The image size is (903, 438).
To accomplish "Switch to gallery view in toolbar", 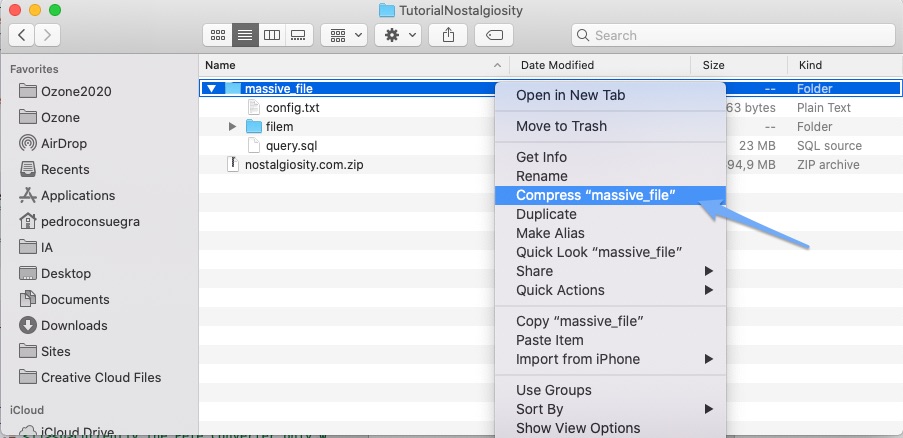I will click(x=298, y=35).
